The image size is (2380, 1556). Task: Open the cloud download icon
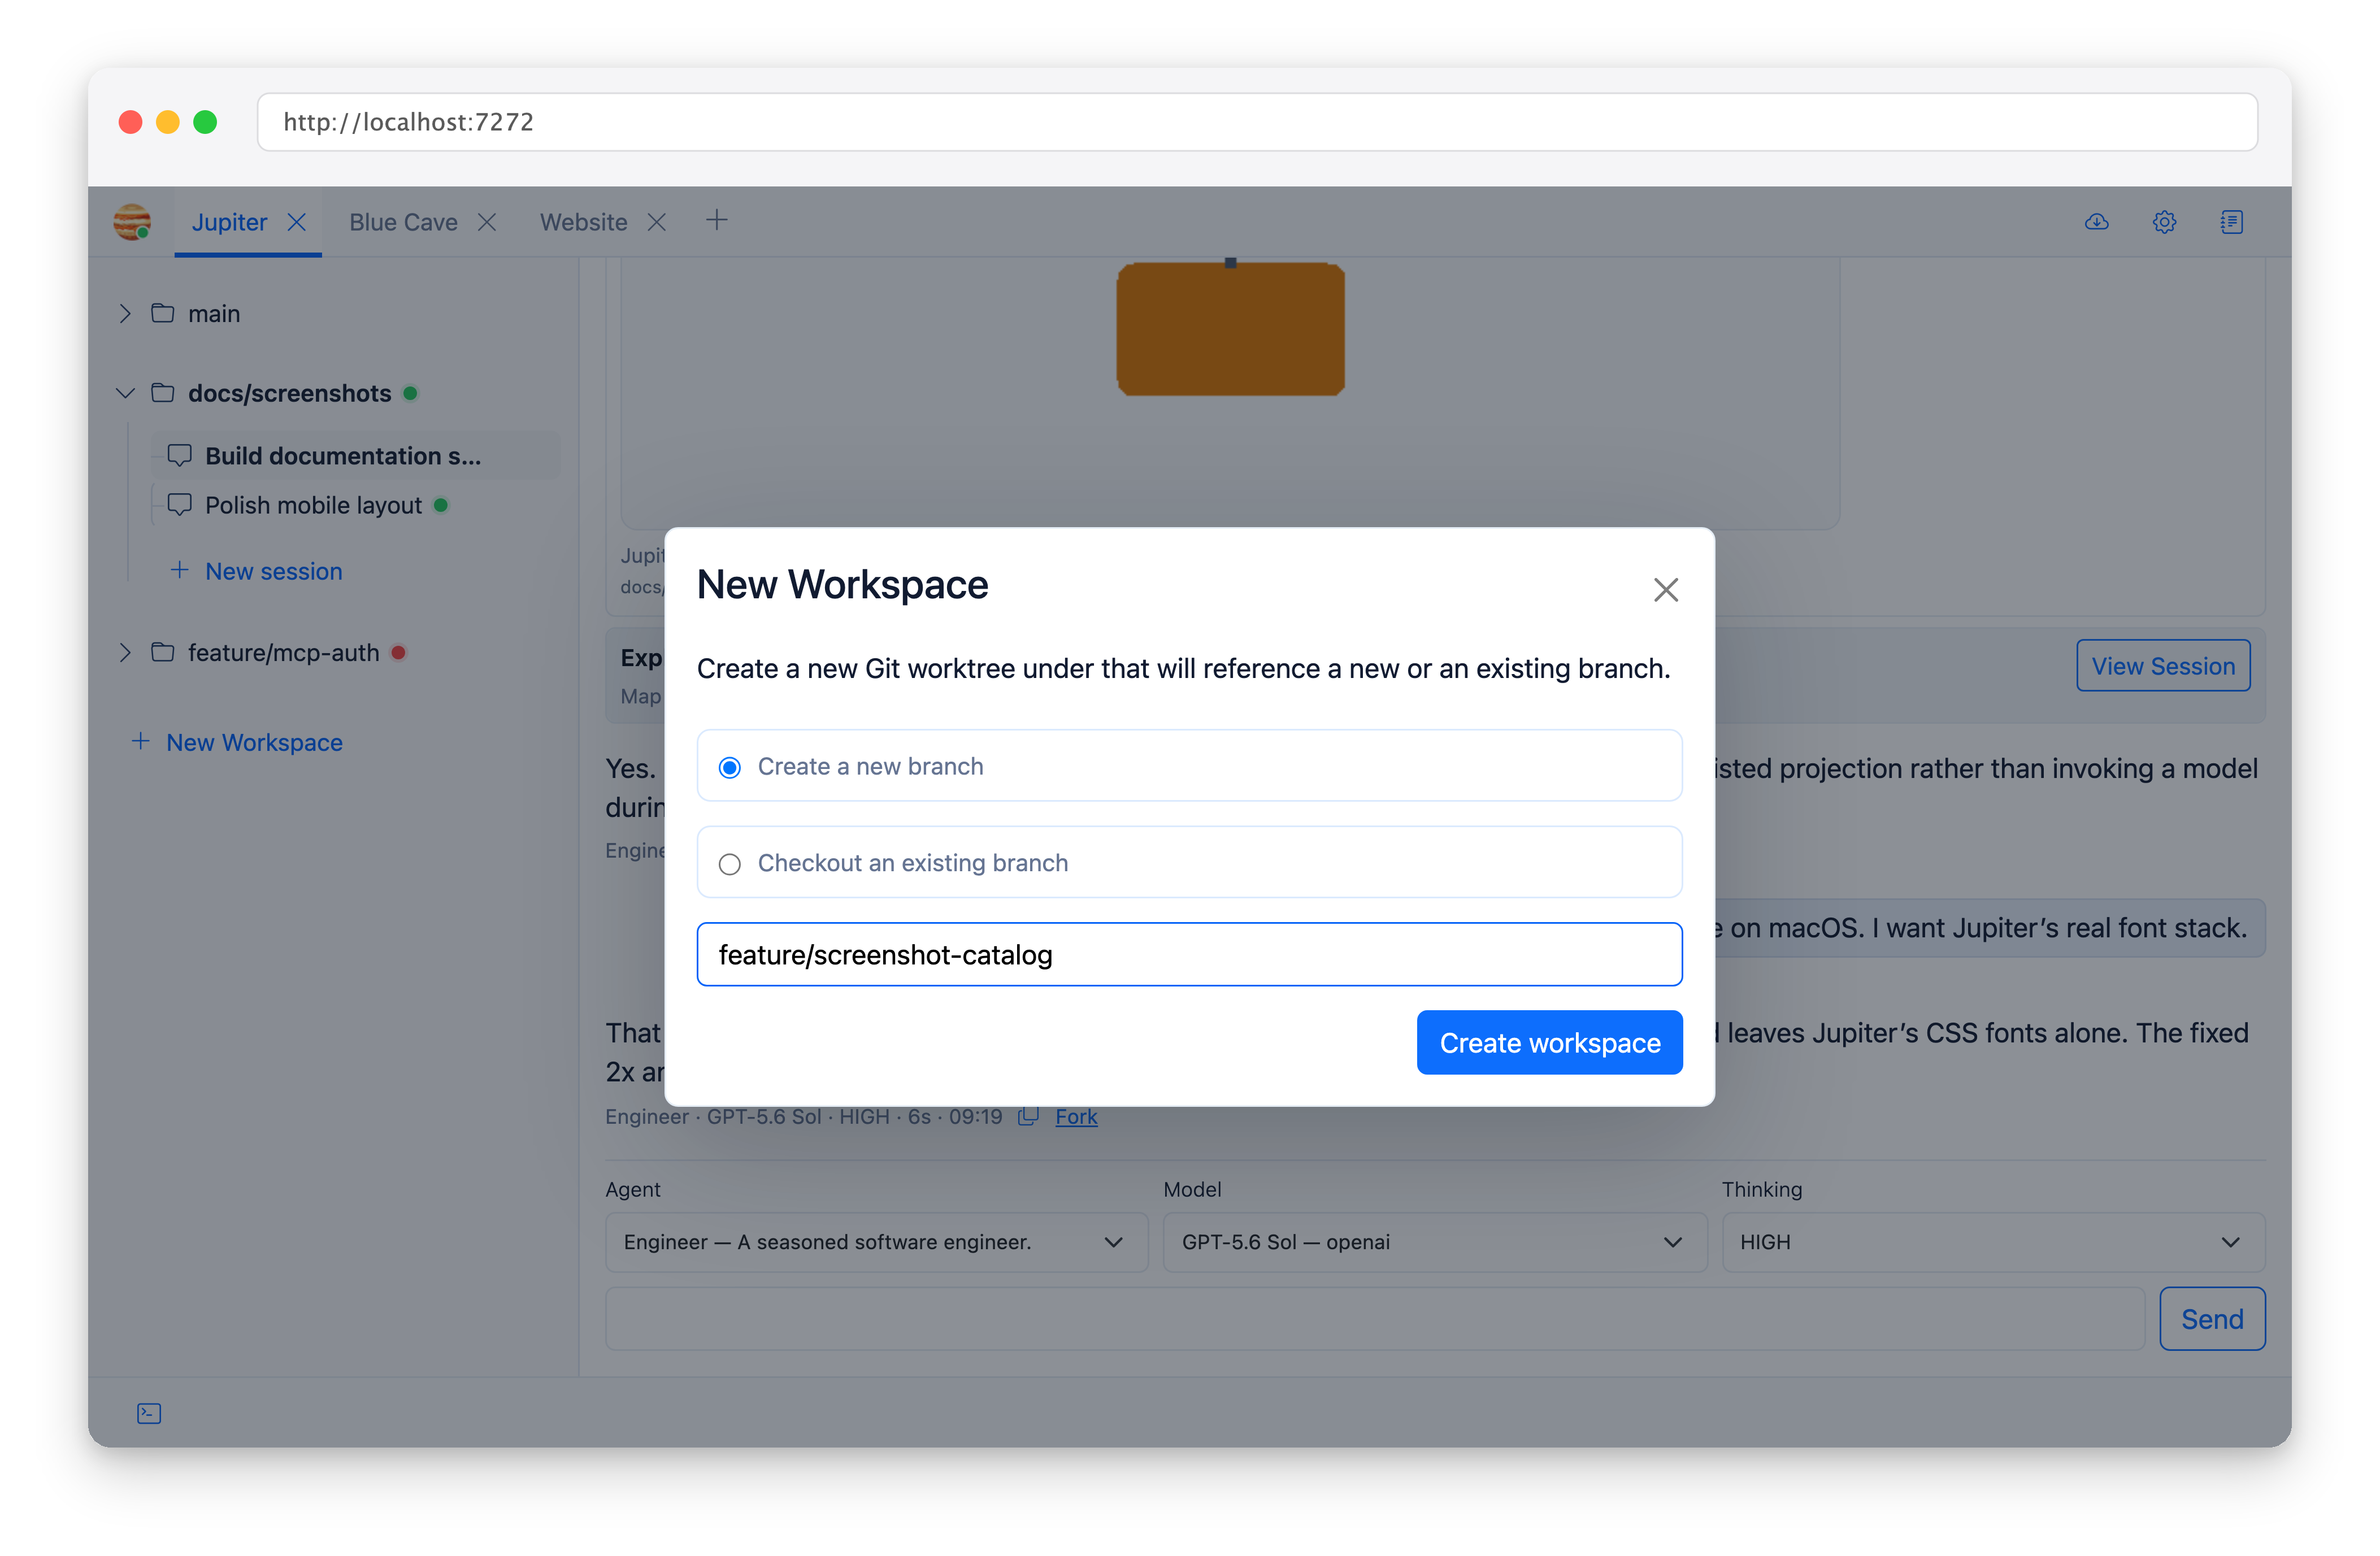tap(2097, 222)
